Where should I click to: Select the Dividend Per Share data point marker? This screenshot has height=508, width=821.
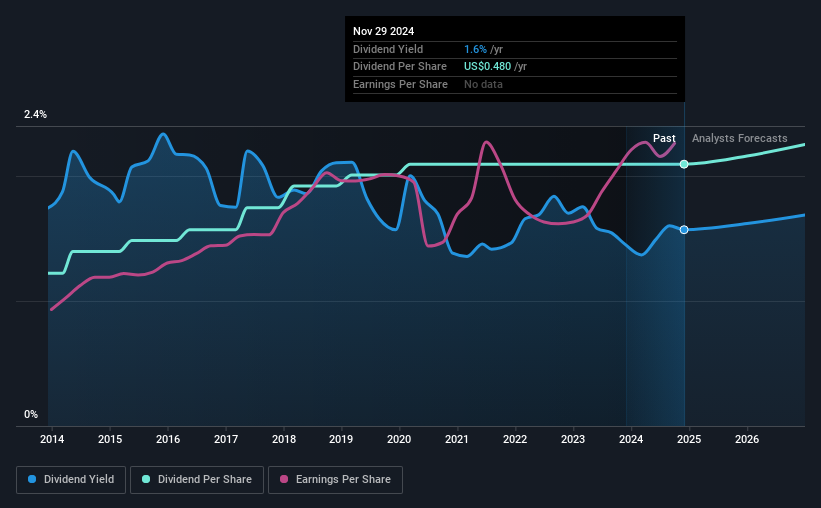(x=684, y=164)
